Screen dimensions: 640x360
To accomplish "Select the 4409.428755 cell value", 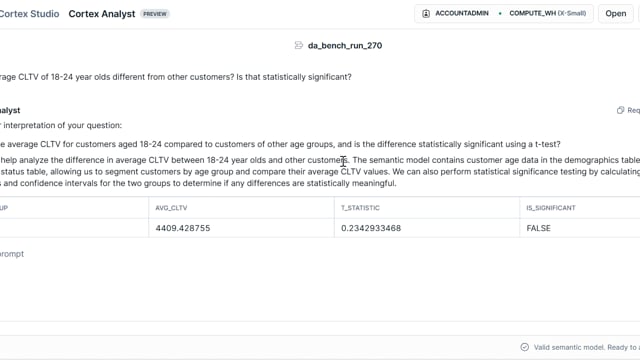I will pos(183,228).
